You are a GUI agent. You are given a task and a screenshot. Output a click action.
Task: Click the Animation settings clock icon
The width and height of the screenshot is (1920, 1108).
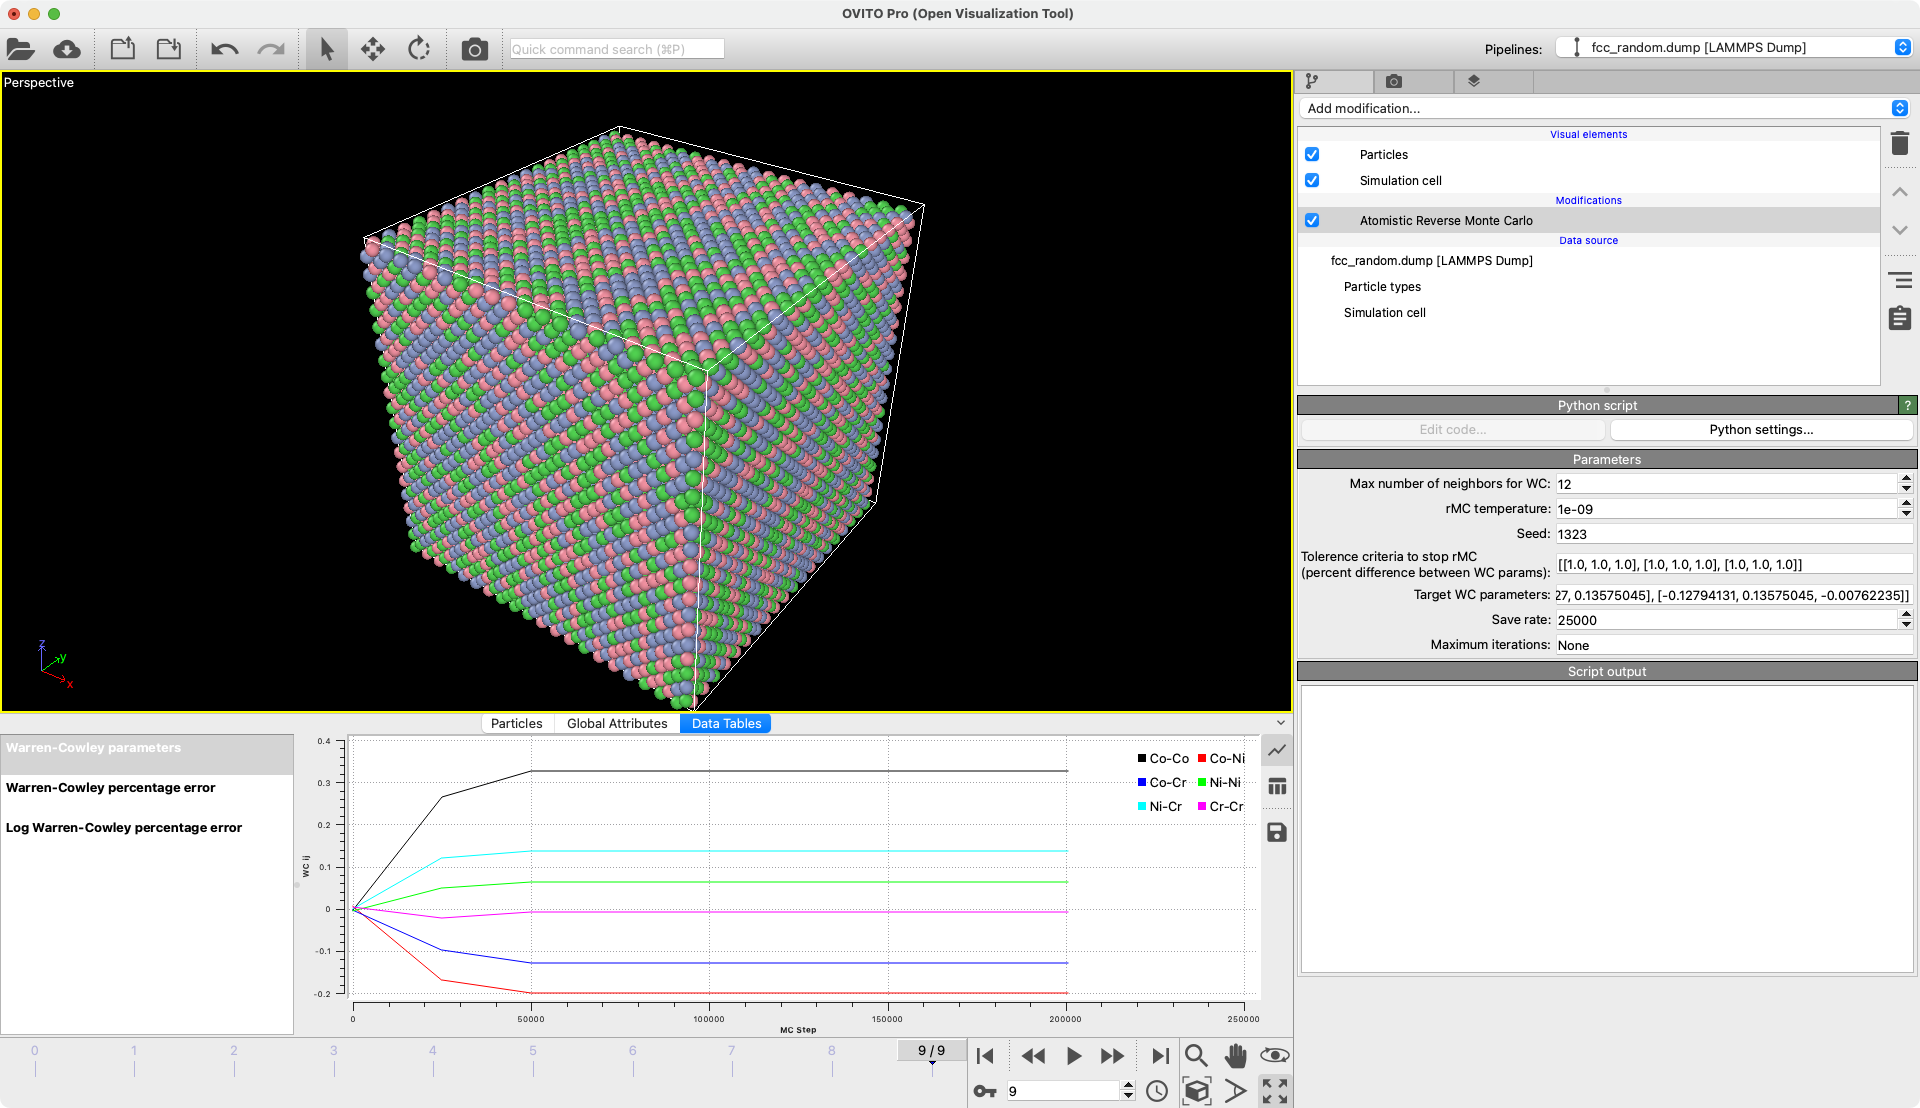pos(1157,1091)
